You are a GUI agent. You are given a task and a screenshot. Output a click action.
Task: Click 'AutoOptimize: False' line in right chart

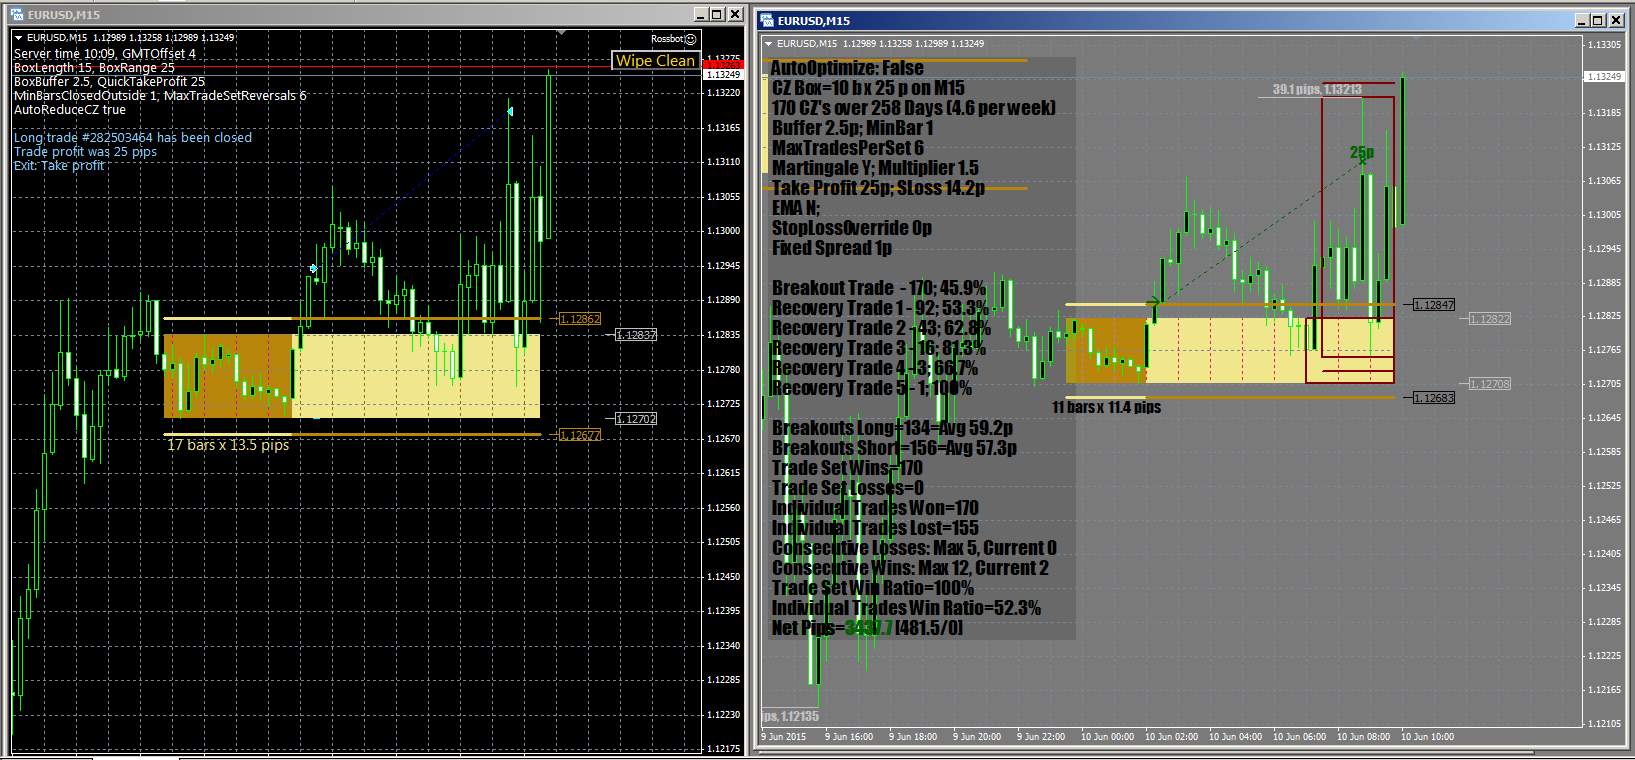[x=847, y=68]
